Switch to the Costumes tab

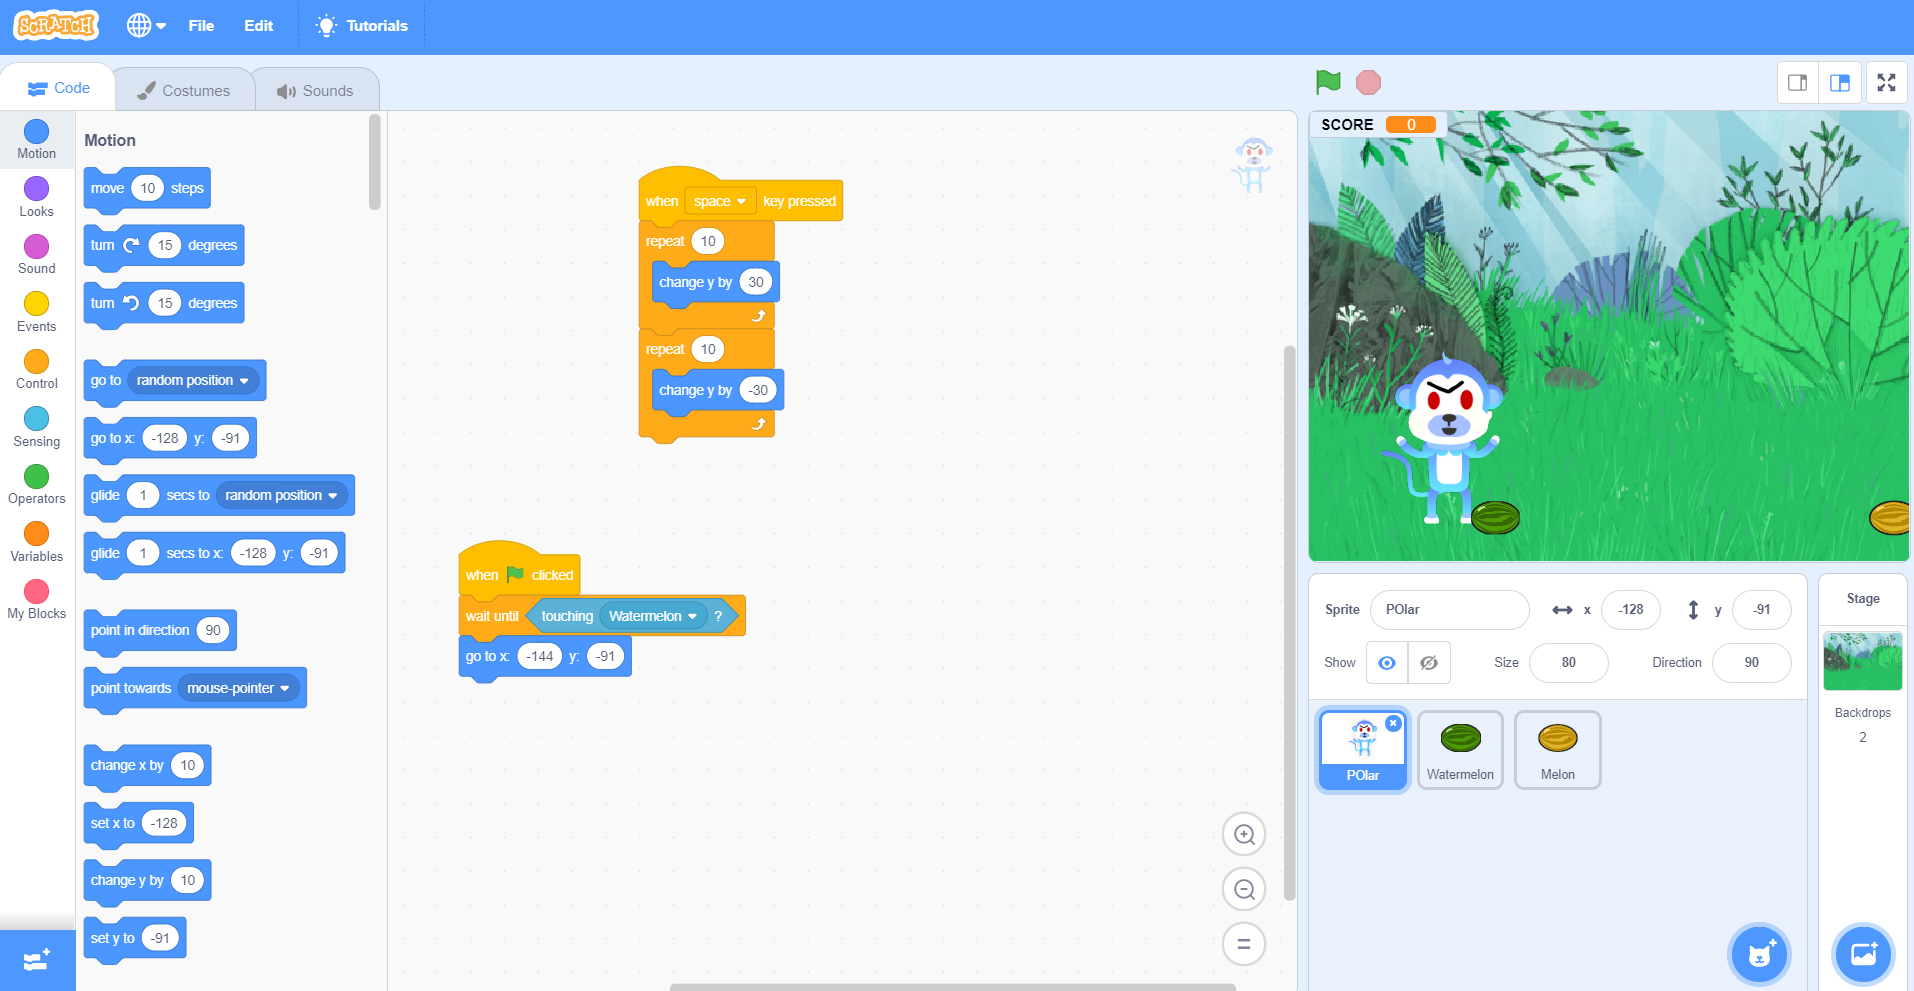click(184, 90)
